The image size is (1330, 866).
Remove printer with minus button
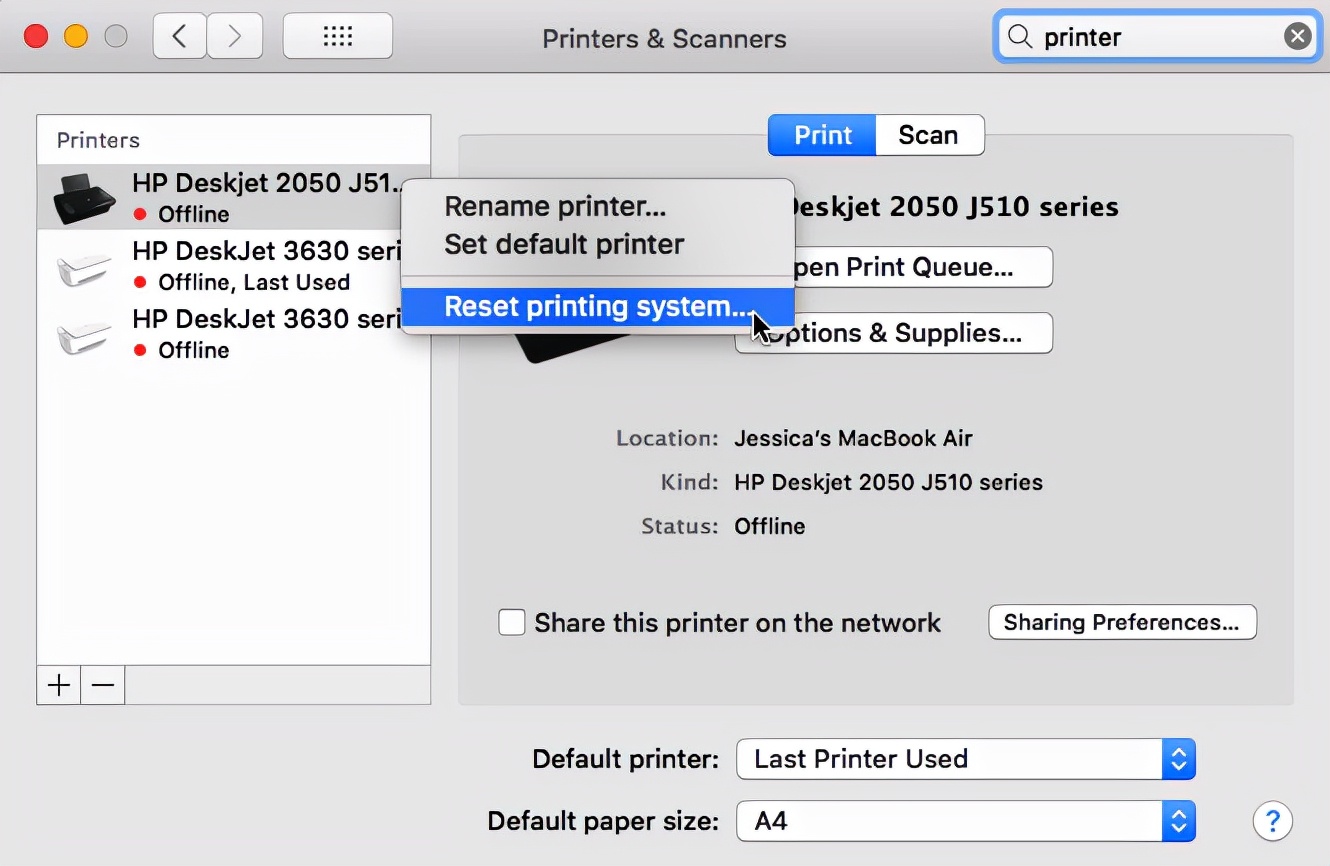pos(103,686)
